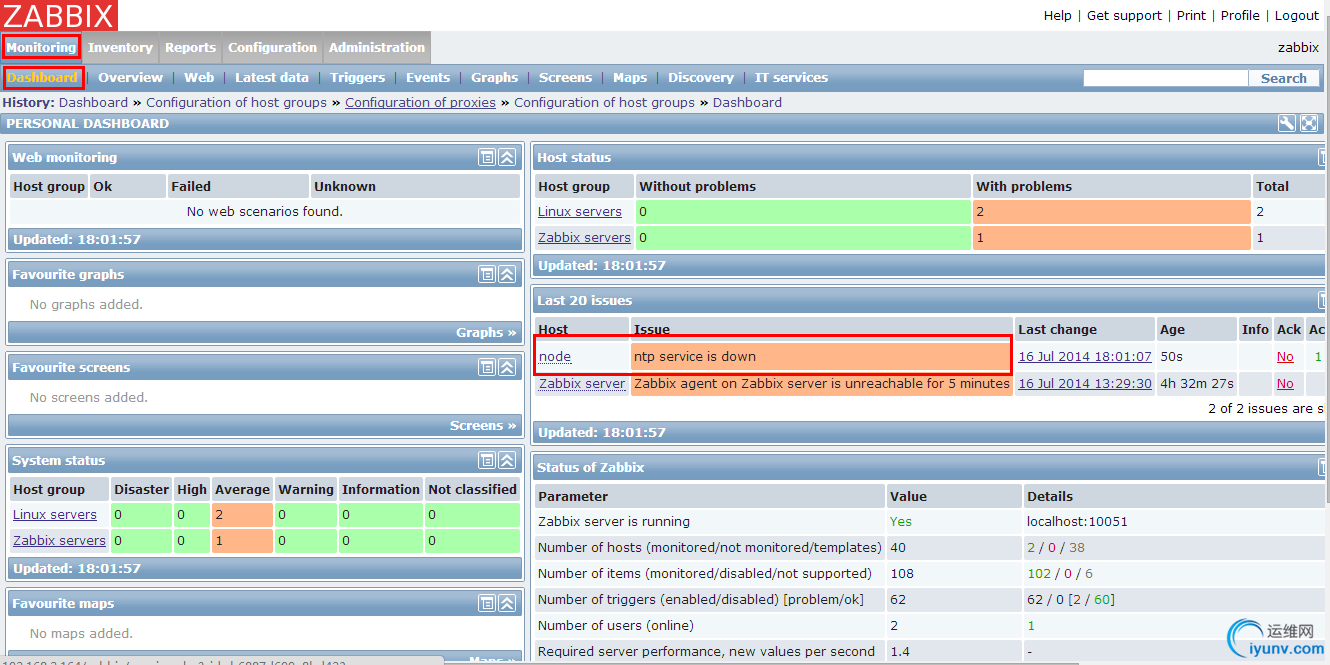Image resolution: width=1330 pixels, height=665 pixels.
Task: Toggle fullscreen mode icon
Action: [x=1308, y=123]
